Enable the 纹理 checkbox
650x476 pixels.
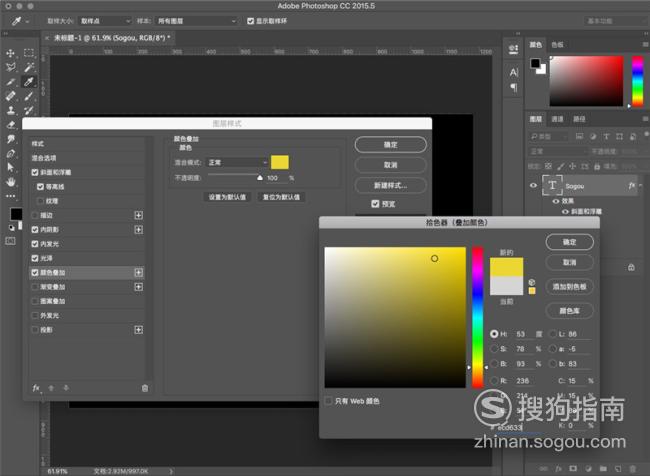[x=40, y=201]
